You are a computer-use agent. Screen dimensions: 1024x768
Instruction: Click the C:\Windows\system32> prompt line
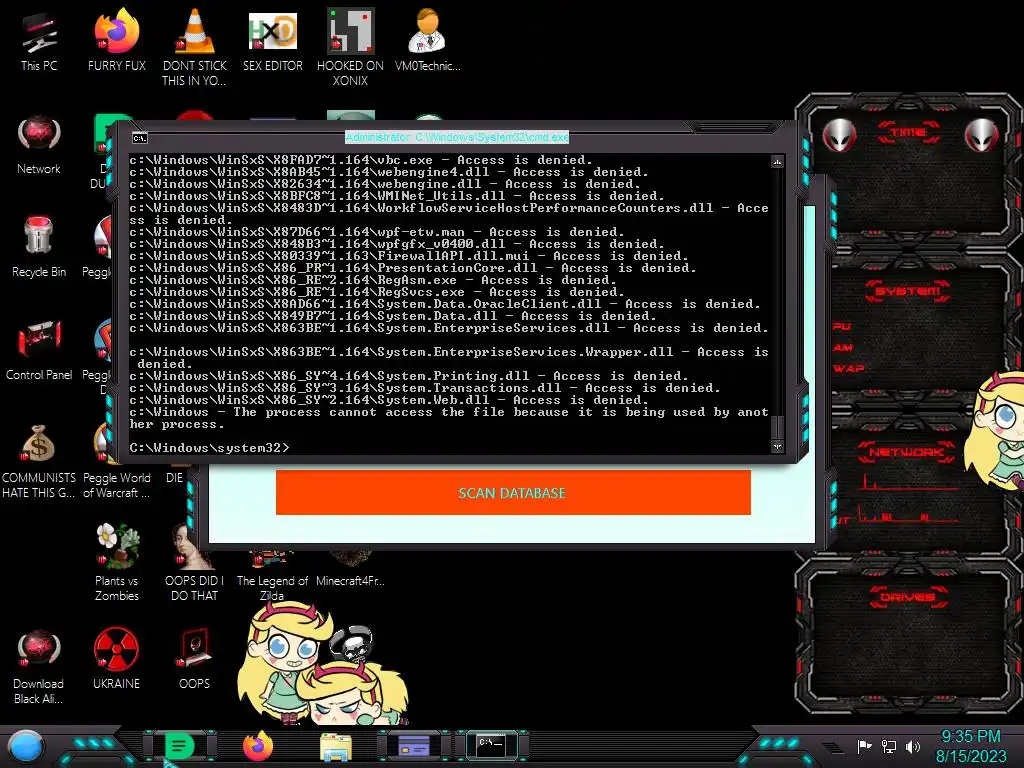point(209,448)
